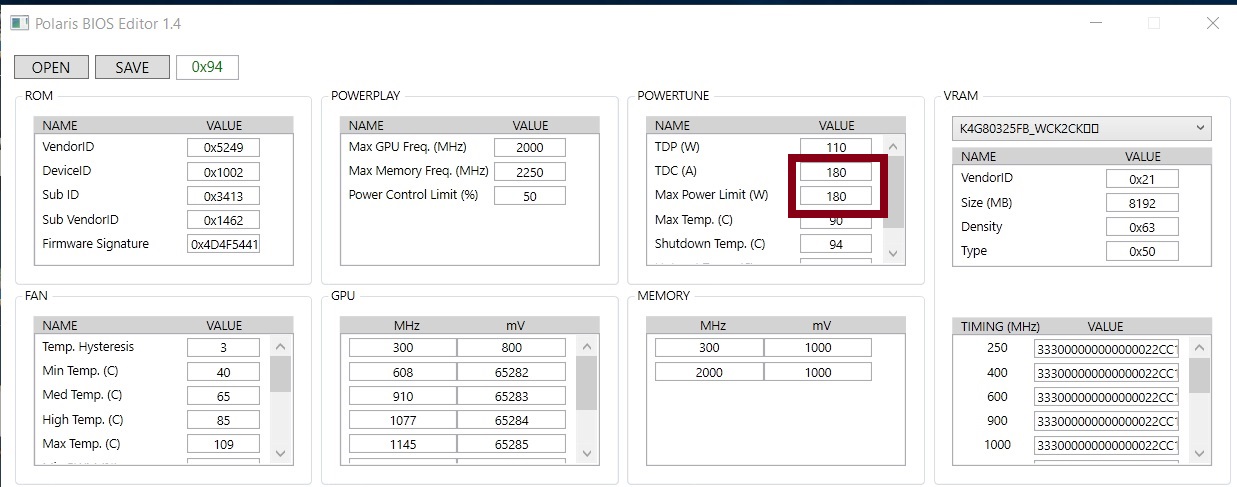Click the Polaris BIOS Editor app icon
The width and height of the screenshot is (1237, 487).
tap(19, 23)
